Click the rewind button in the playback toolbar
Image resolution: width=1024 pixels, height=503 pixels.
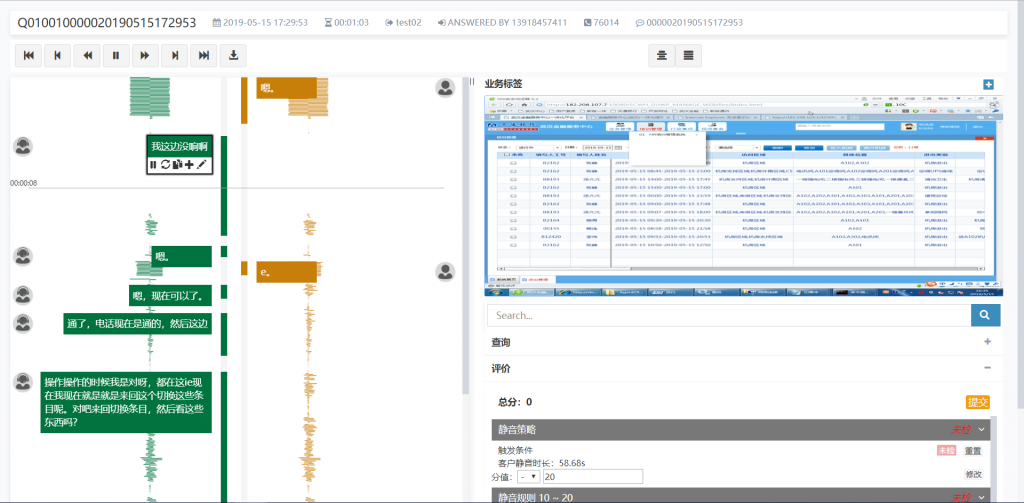[x=87, y=56]
